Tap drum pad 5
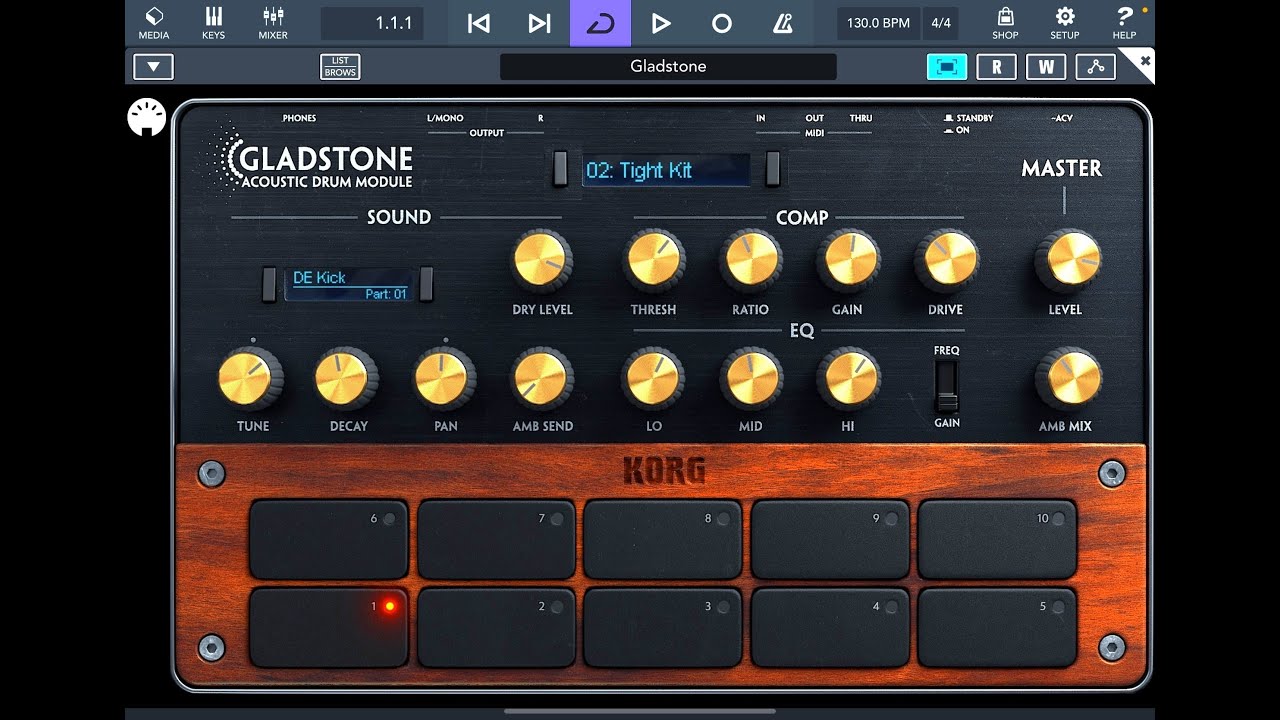Image resolution: width=1280 pixels, height=720 pixels. [x=997, y=627]
